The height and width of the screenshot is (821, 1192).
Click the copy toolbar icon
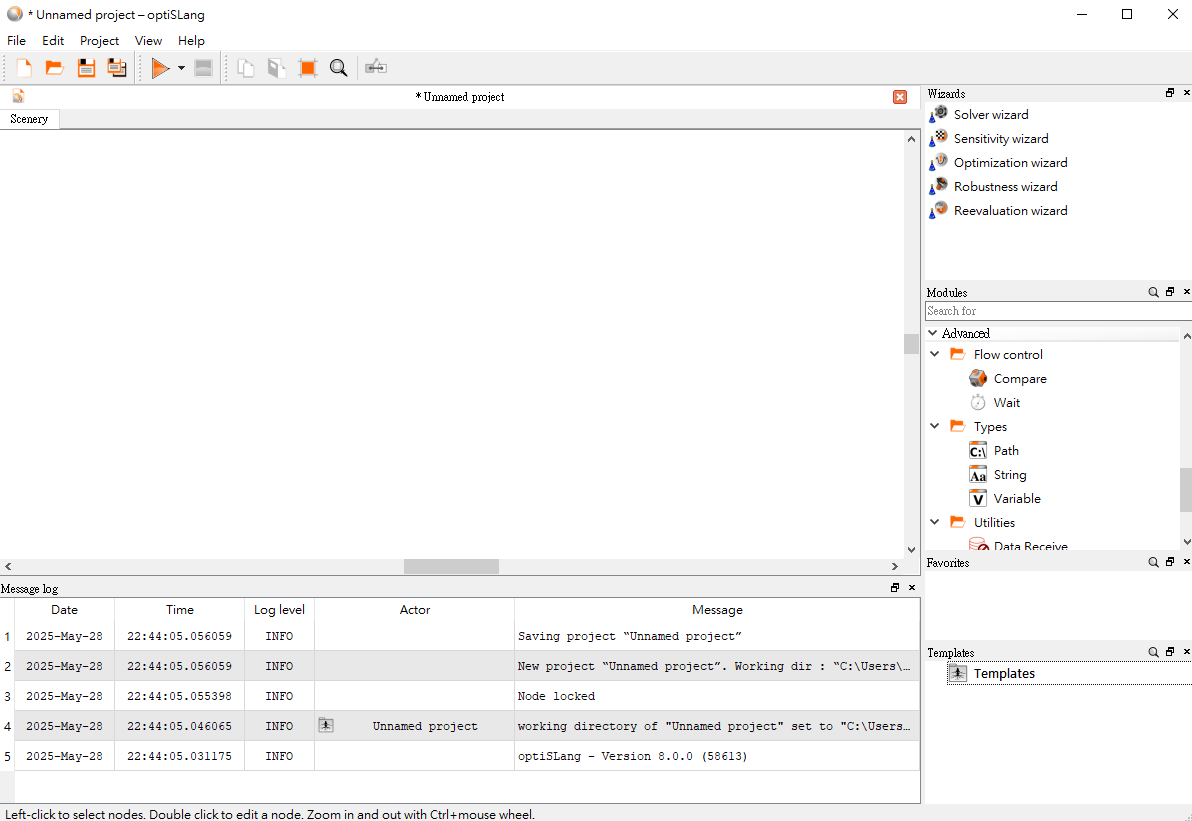click(x=246, y=68)
